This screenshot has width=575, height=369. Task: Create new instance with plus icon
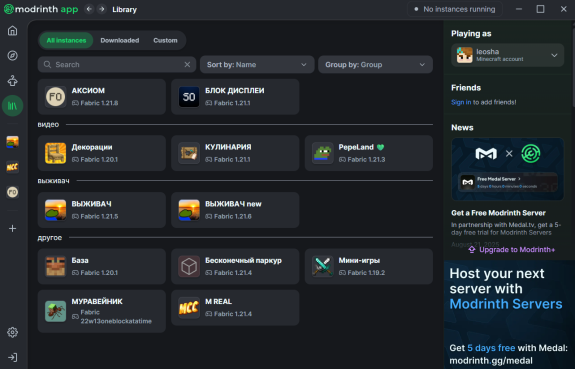tap(12, 229)
